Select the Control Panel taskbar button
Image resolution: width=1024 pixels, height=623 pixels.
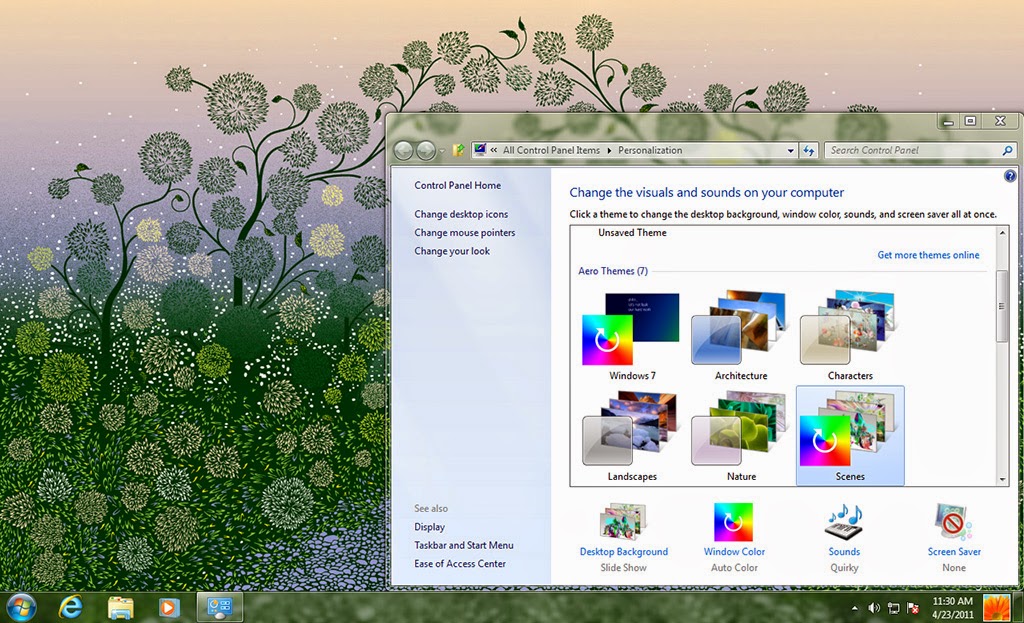click(x=219, y=607)
